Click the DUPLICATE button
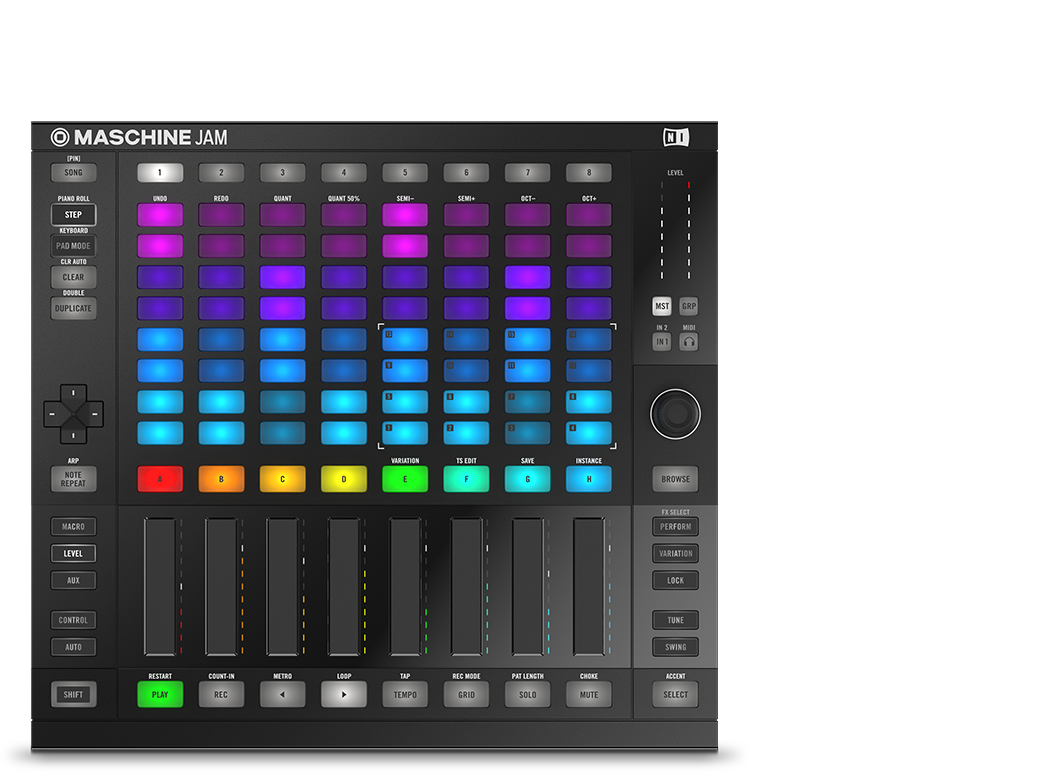The width and height of the screenshot is (1040, 780). tap(74, 308)
